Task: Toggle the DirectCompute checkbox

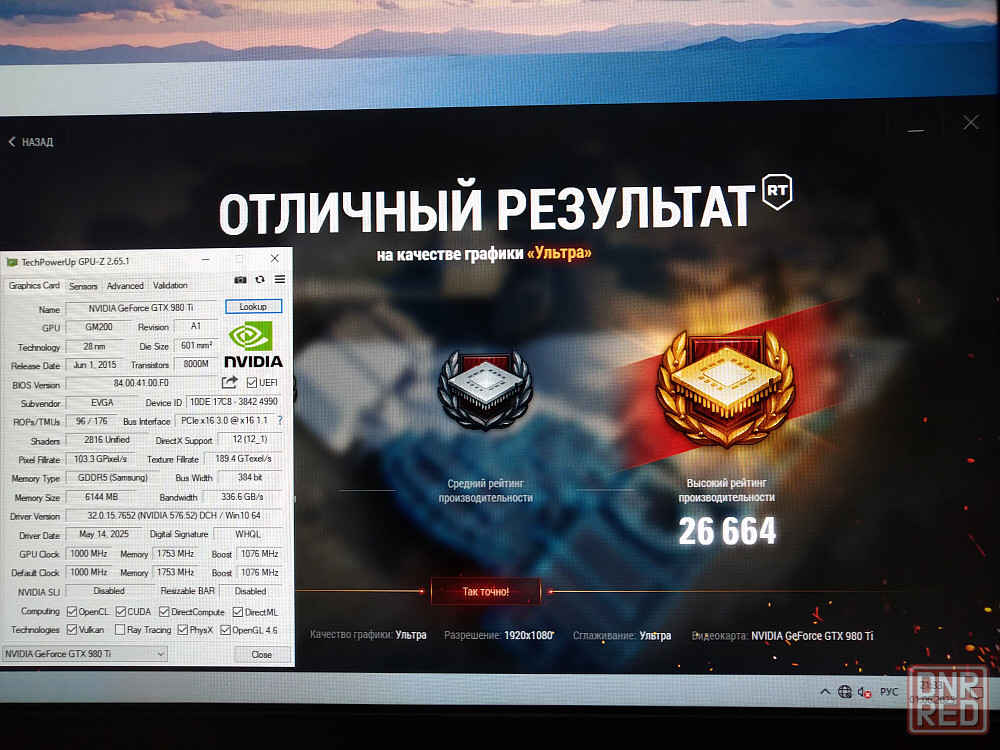Action: click(x=164, y=612)
